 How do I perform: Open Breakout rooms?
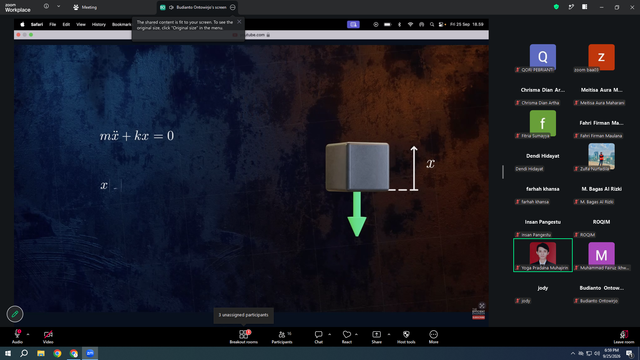point(244,337)
